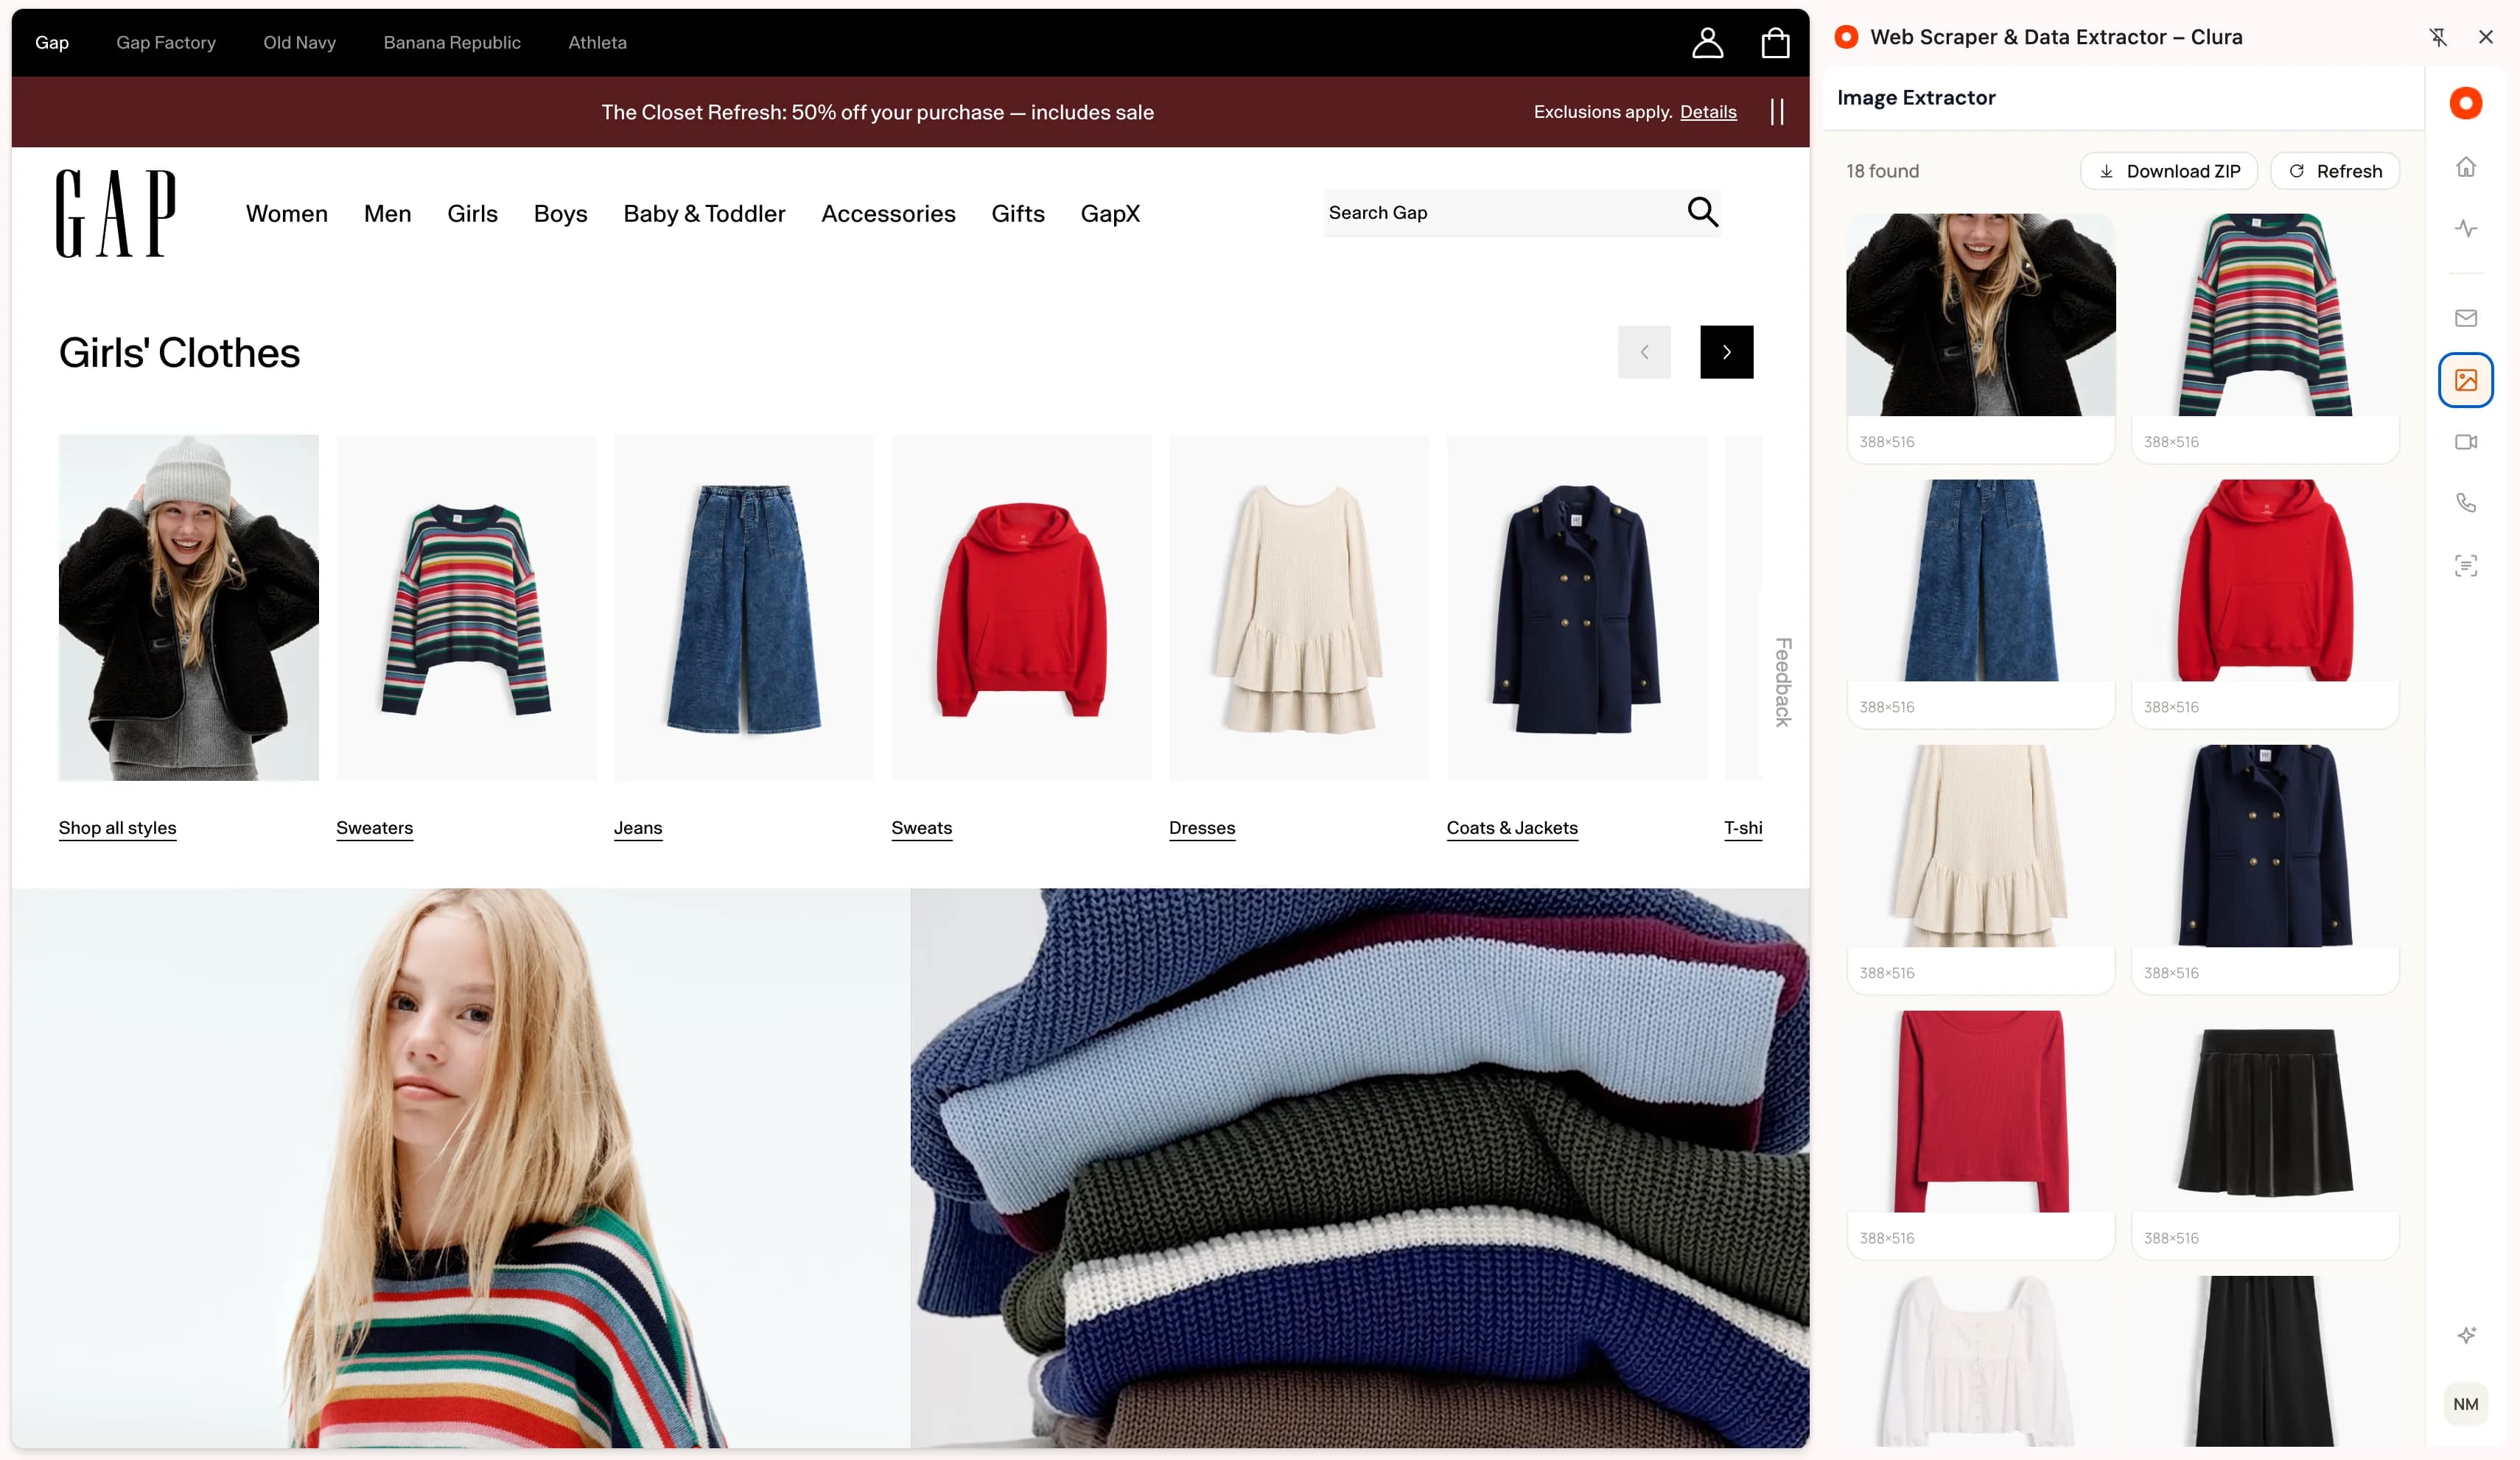
Task: Switch to the Gap Factory brand tab
Action: point(166,42)
